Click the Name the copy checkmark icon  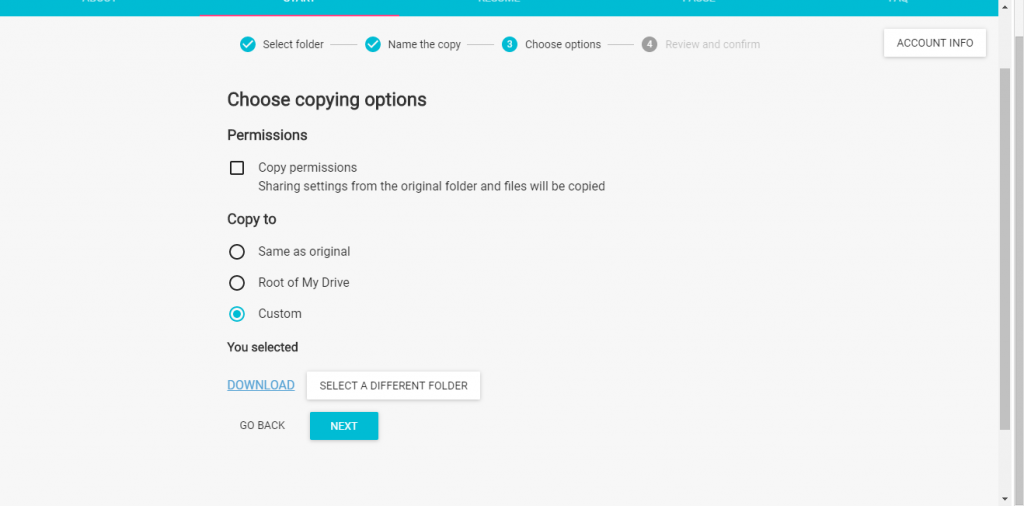coord(373,44)
